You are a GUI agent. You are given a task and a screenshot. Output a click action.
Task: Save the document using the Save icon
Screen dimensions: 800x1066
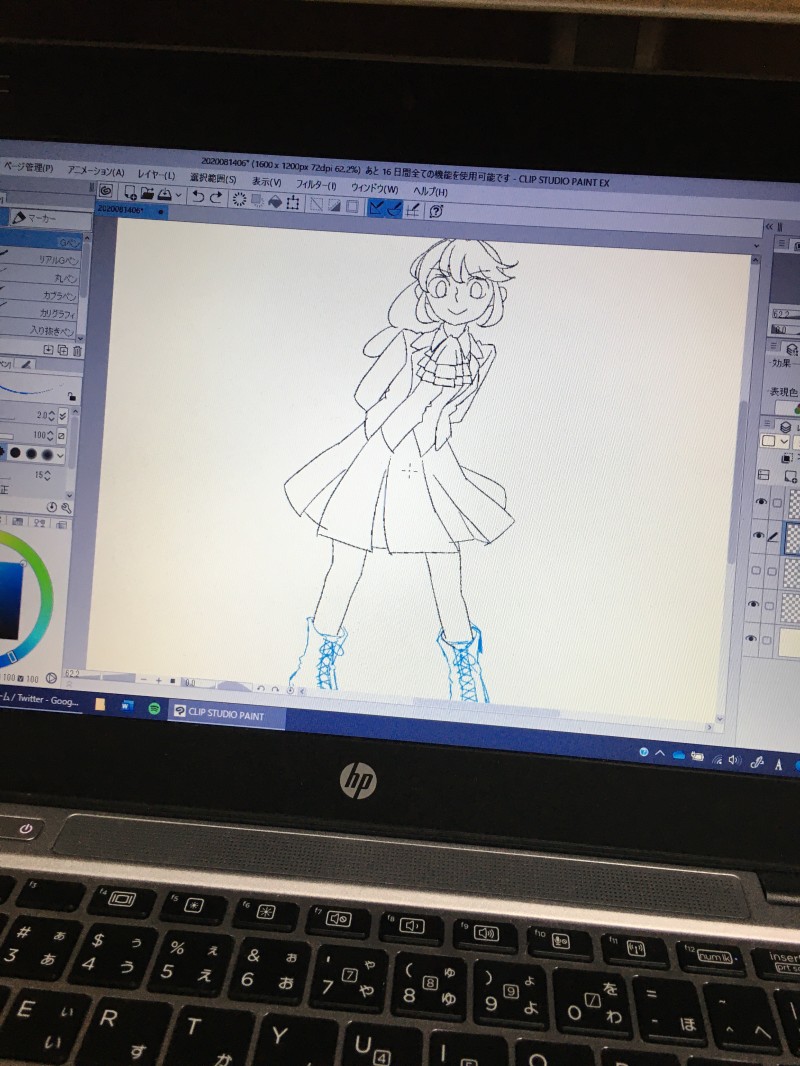164,195
